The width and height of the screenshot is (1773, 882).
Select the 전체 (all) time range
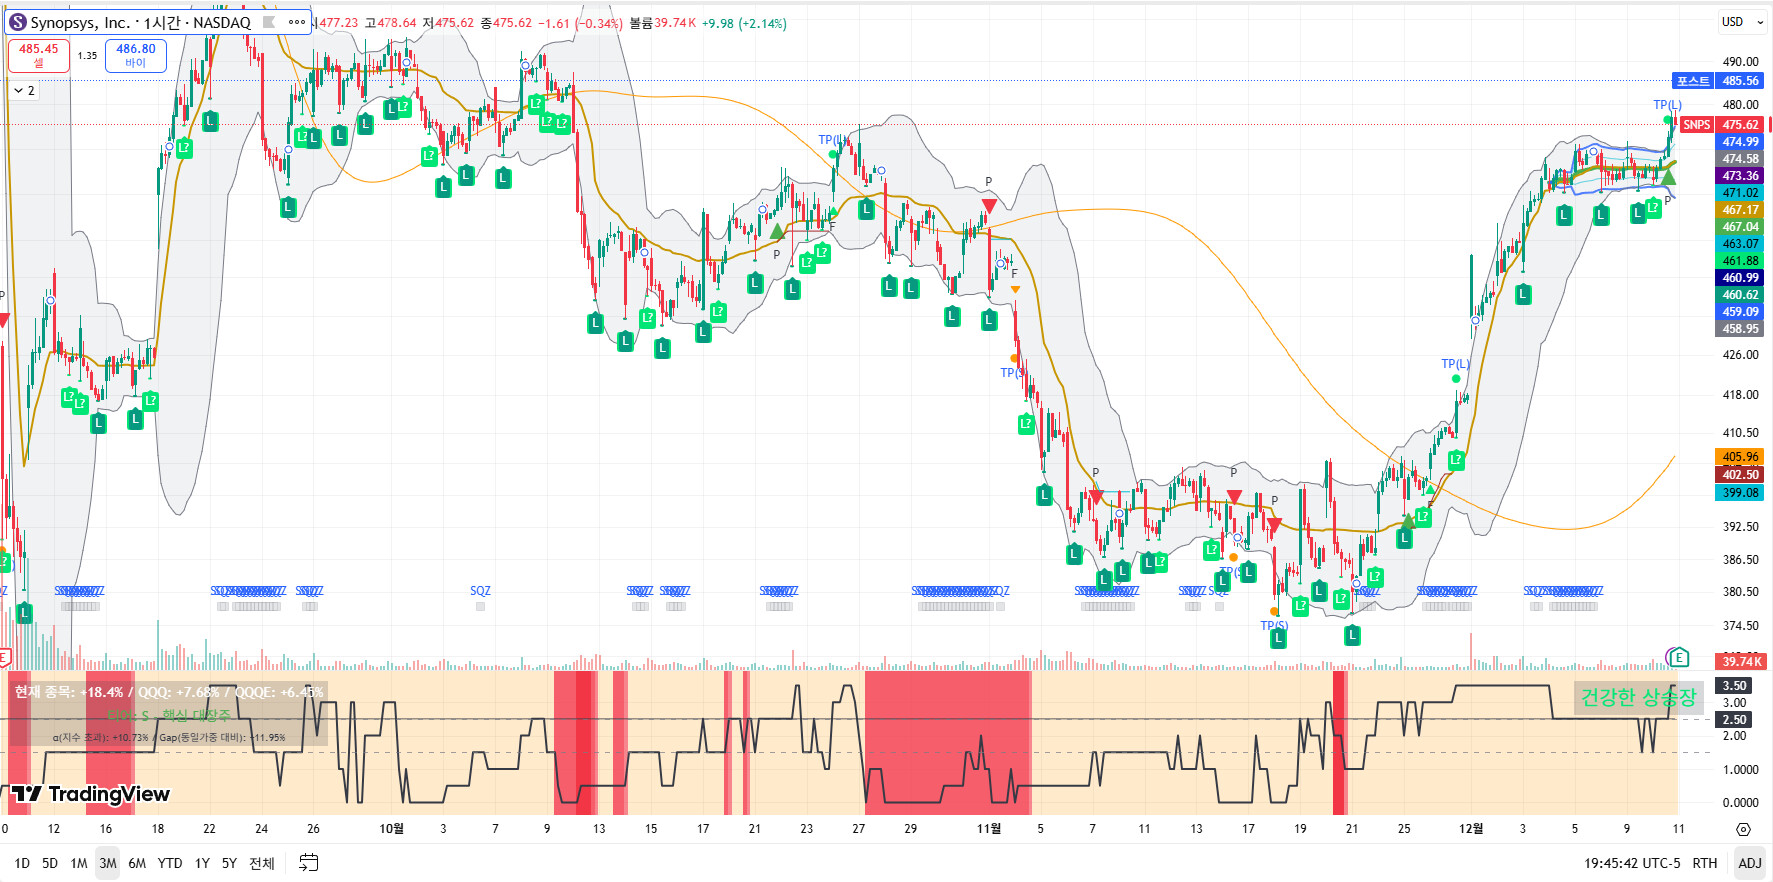click(262, 863)
